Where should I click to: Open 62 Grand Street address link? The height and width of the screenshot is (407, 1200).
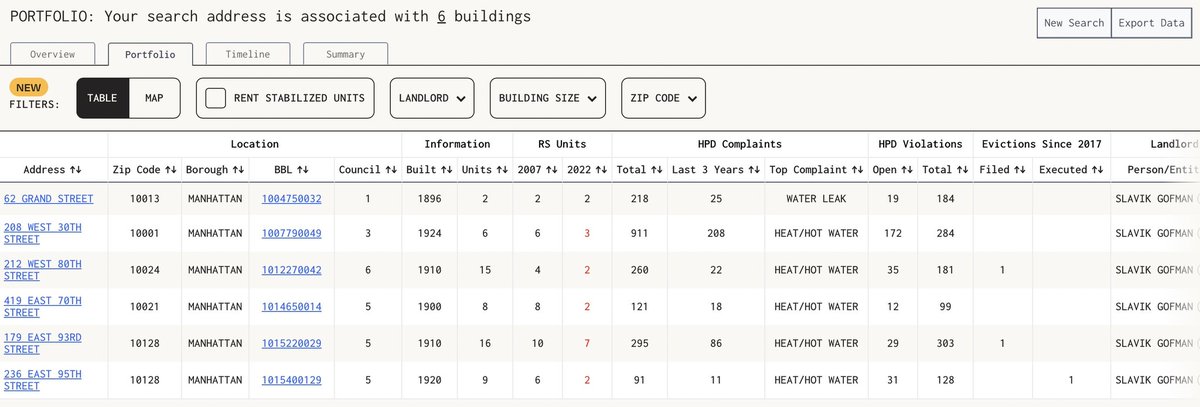tap(49, 199)
